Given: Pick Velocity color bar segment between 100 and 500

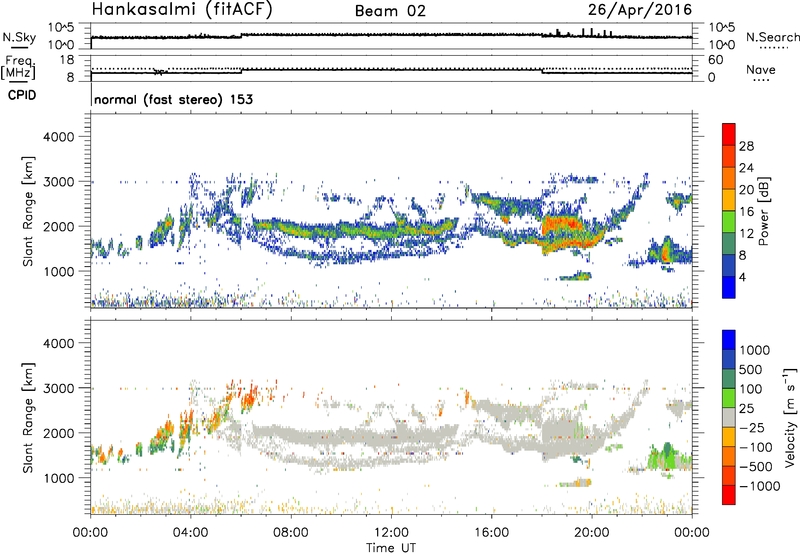Looking at the screenshot, I should [729, 379].
